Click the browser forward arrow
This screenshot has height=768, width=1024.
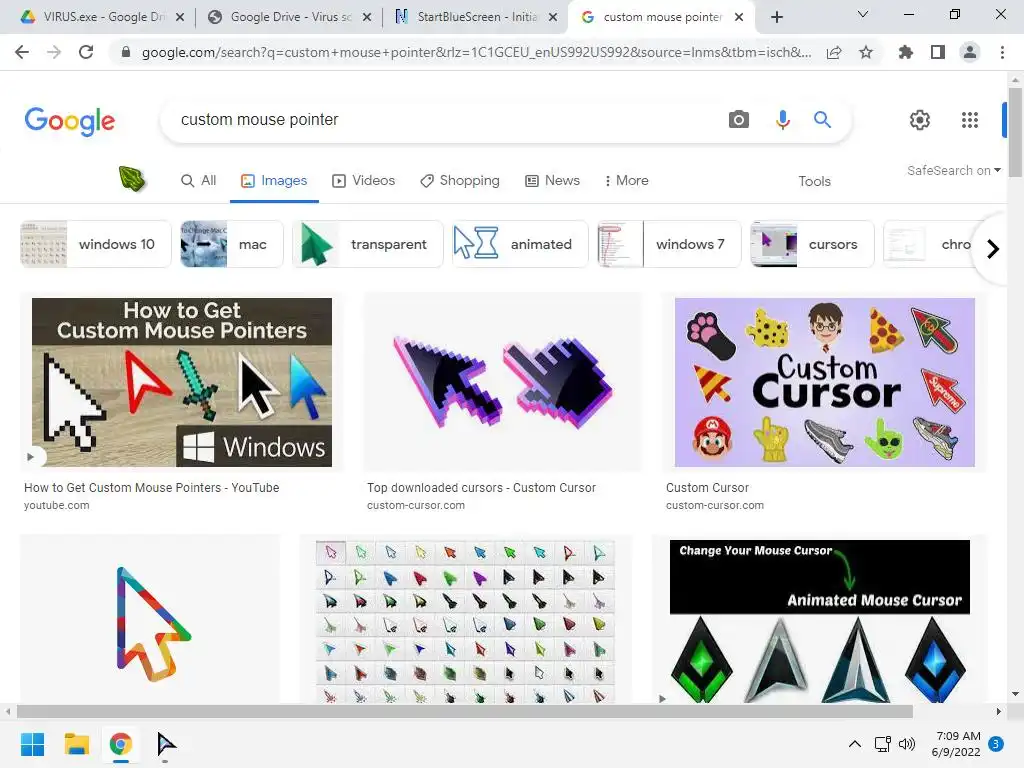pyautogui.click(x=54, y=52)
